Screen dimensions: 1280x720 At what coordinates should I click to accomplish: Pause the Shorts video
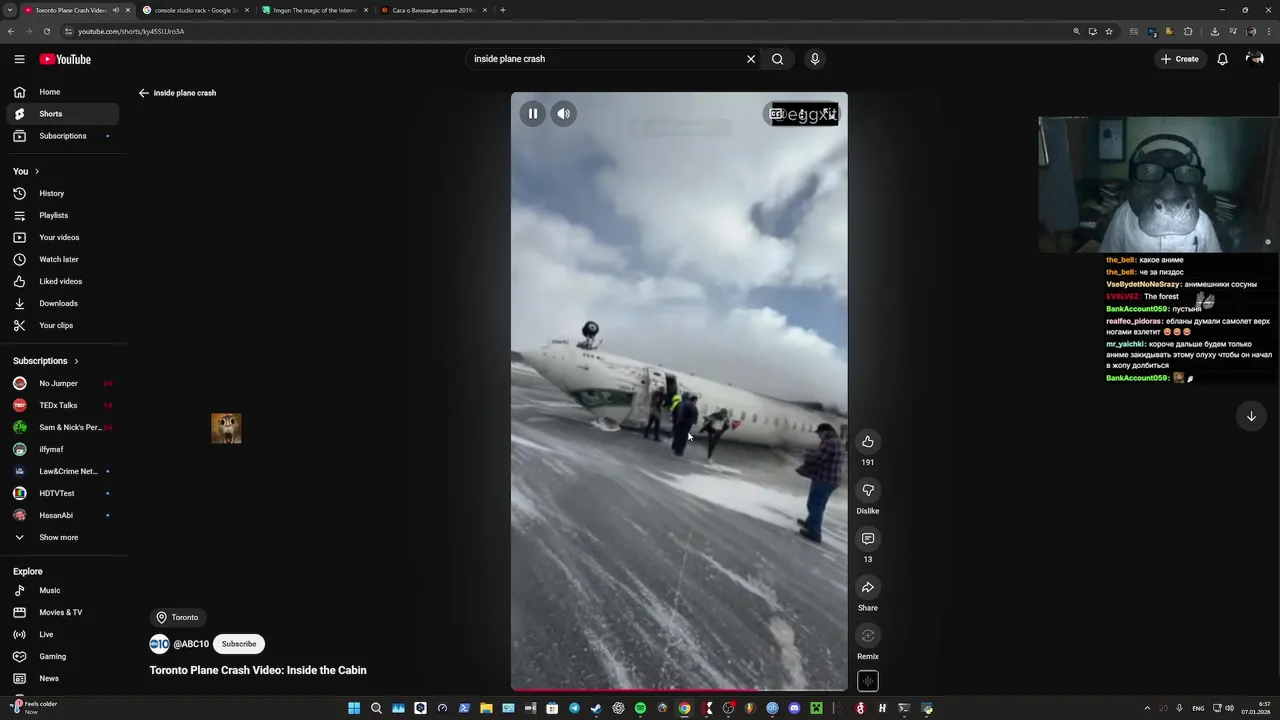(533, 114)
